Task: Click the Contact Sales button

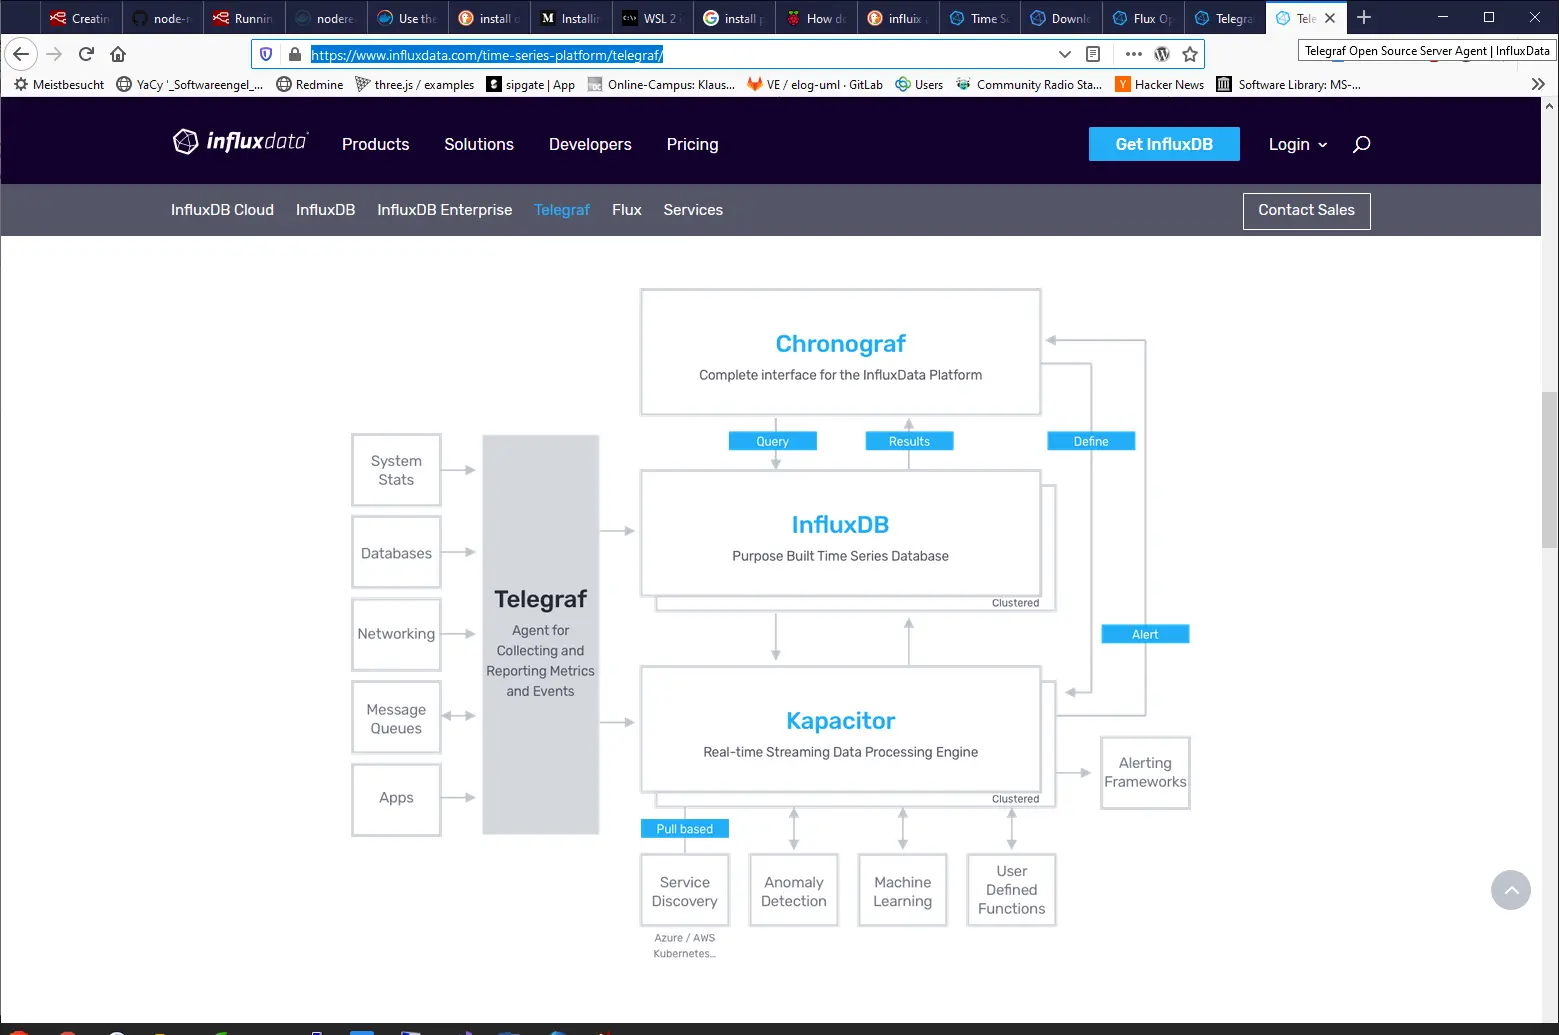Action: coord(1306,210)
